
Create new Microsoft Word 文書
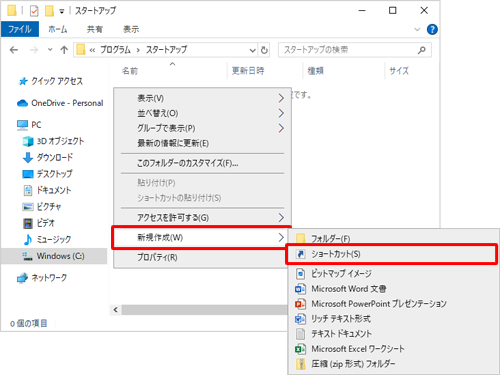tap(393, 289)
